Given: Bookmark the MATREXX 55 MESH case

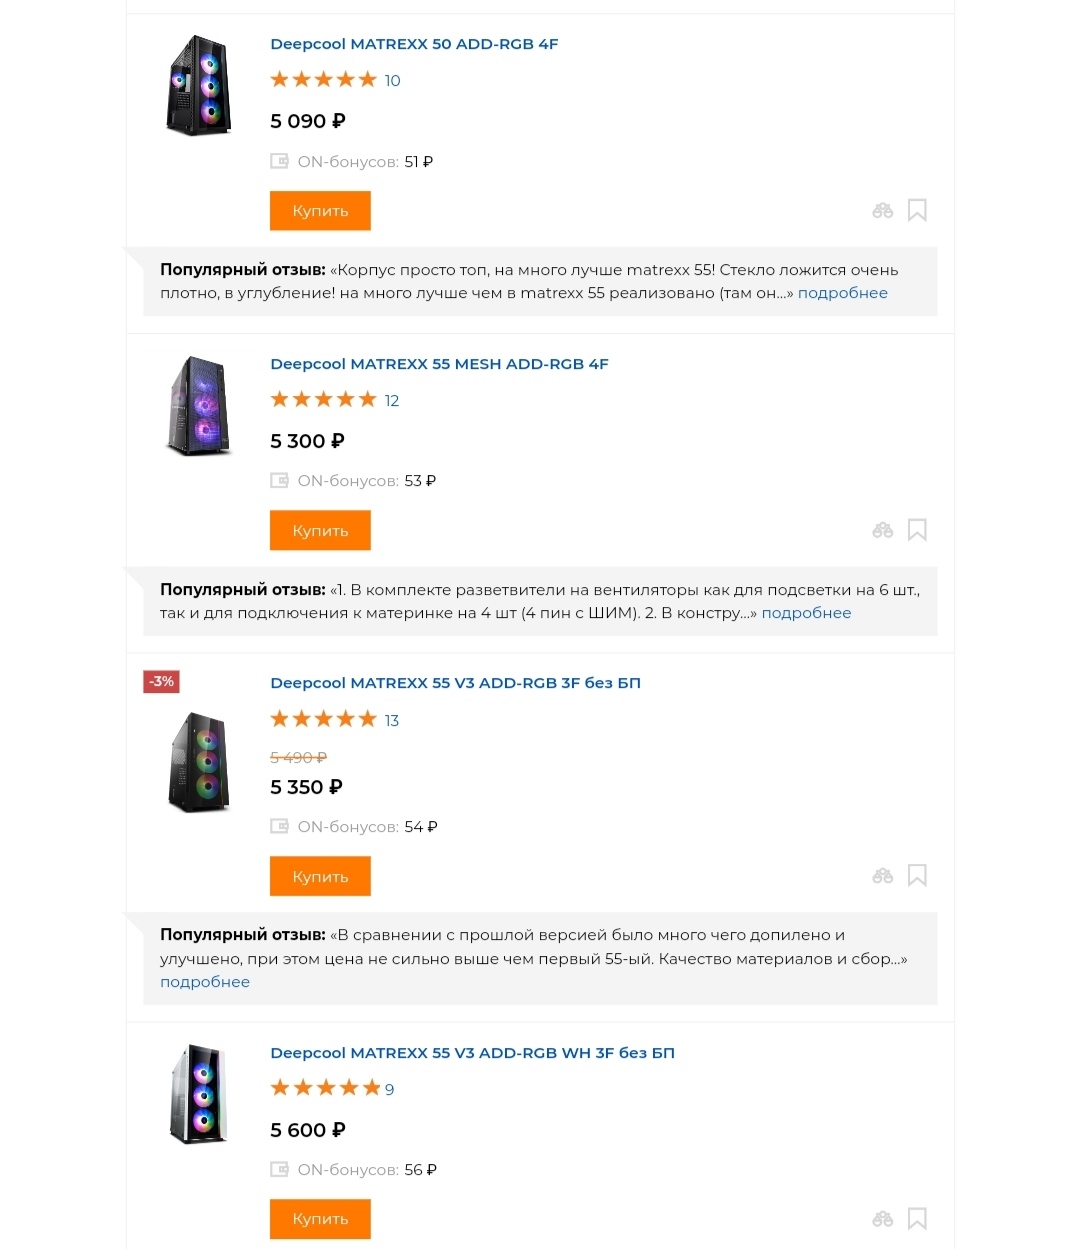Looking at the screenshot, I should (x=917, y=530).
